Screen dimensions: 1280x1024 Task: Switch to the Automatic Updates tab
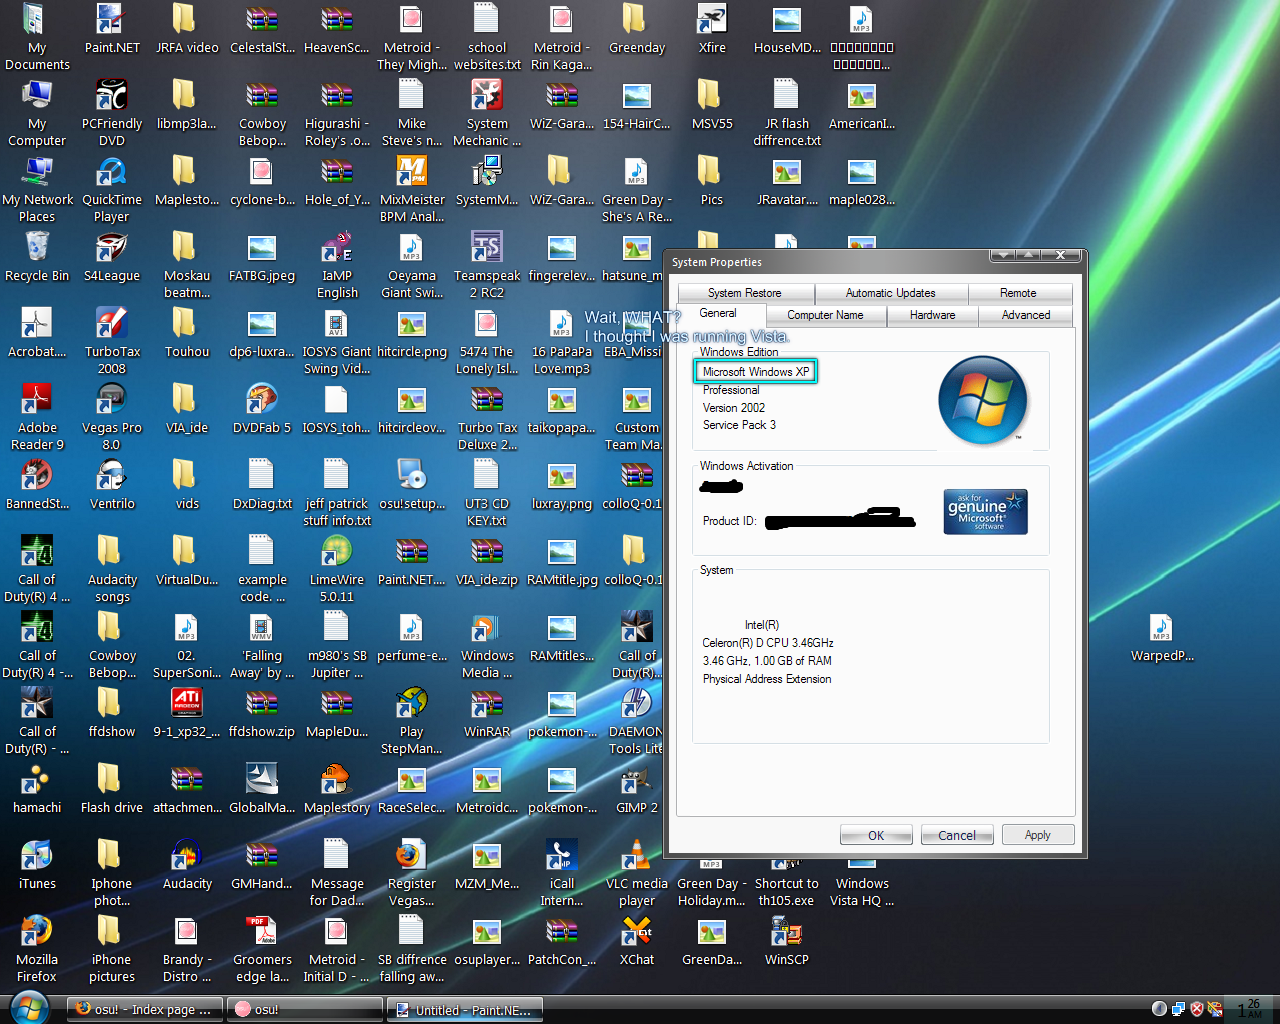(x=891, y=293)
